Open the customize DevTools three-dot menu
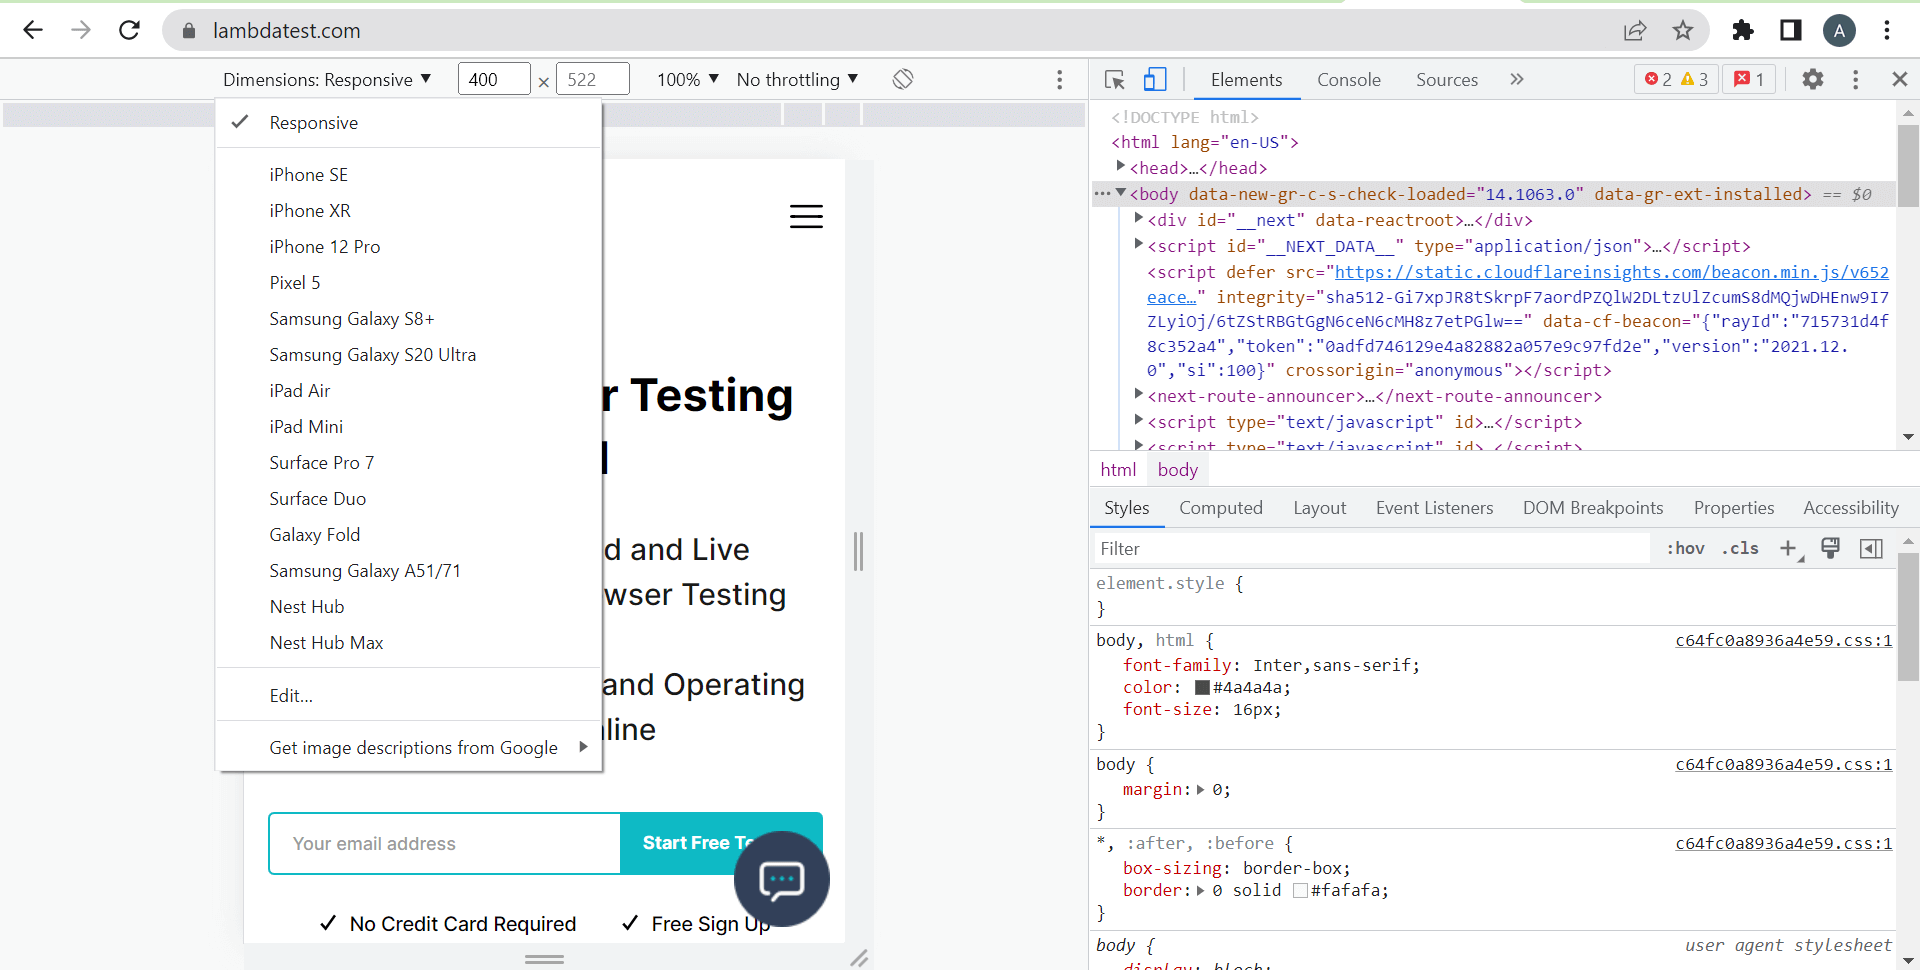The image size is (1920, 970). 1856,79
